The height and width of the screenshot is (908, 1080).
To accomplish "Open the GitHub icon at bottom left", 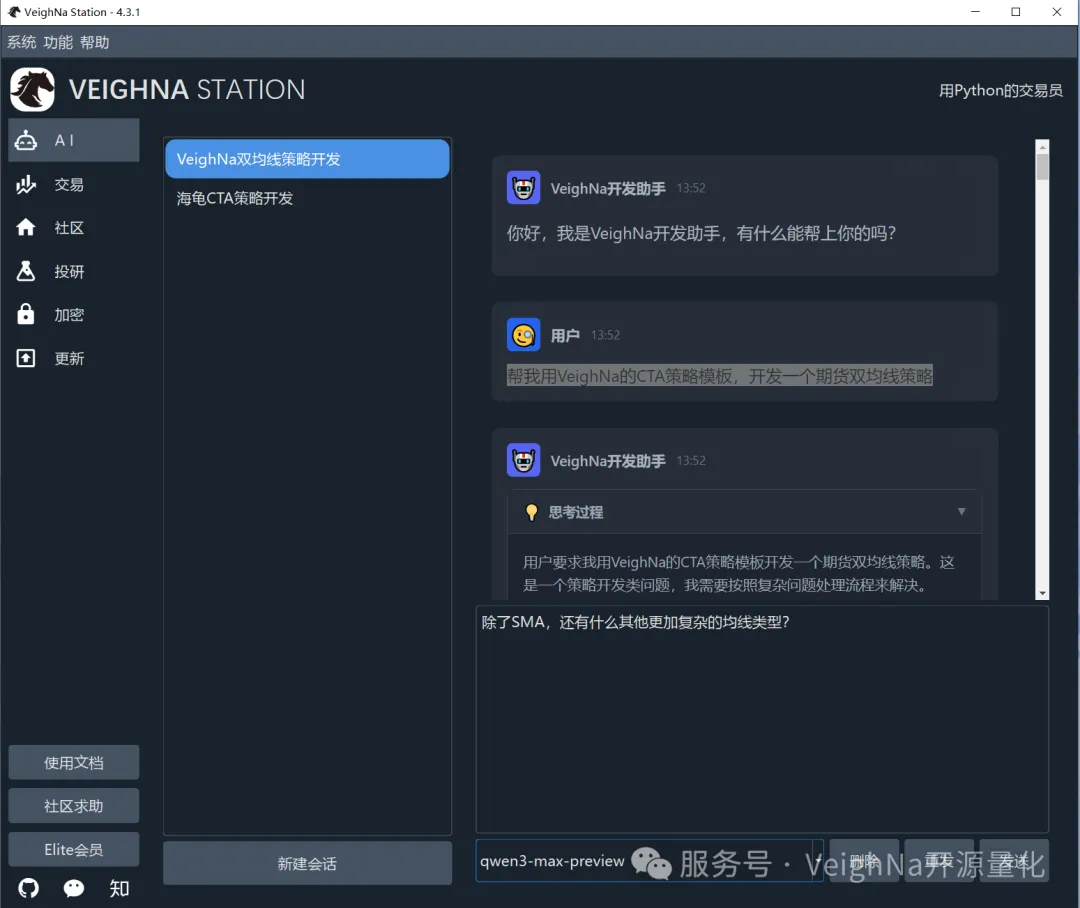I will coord(29,888).
